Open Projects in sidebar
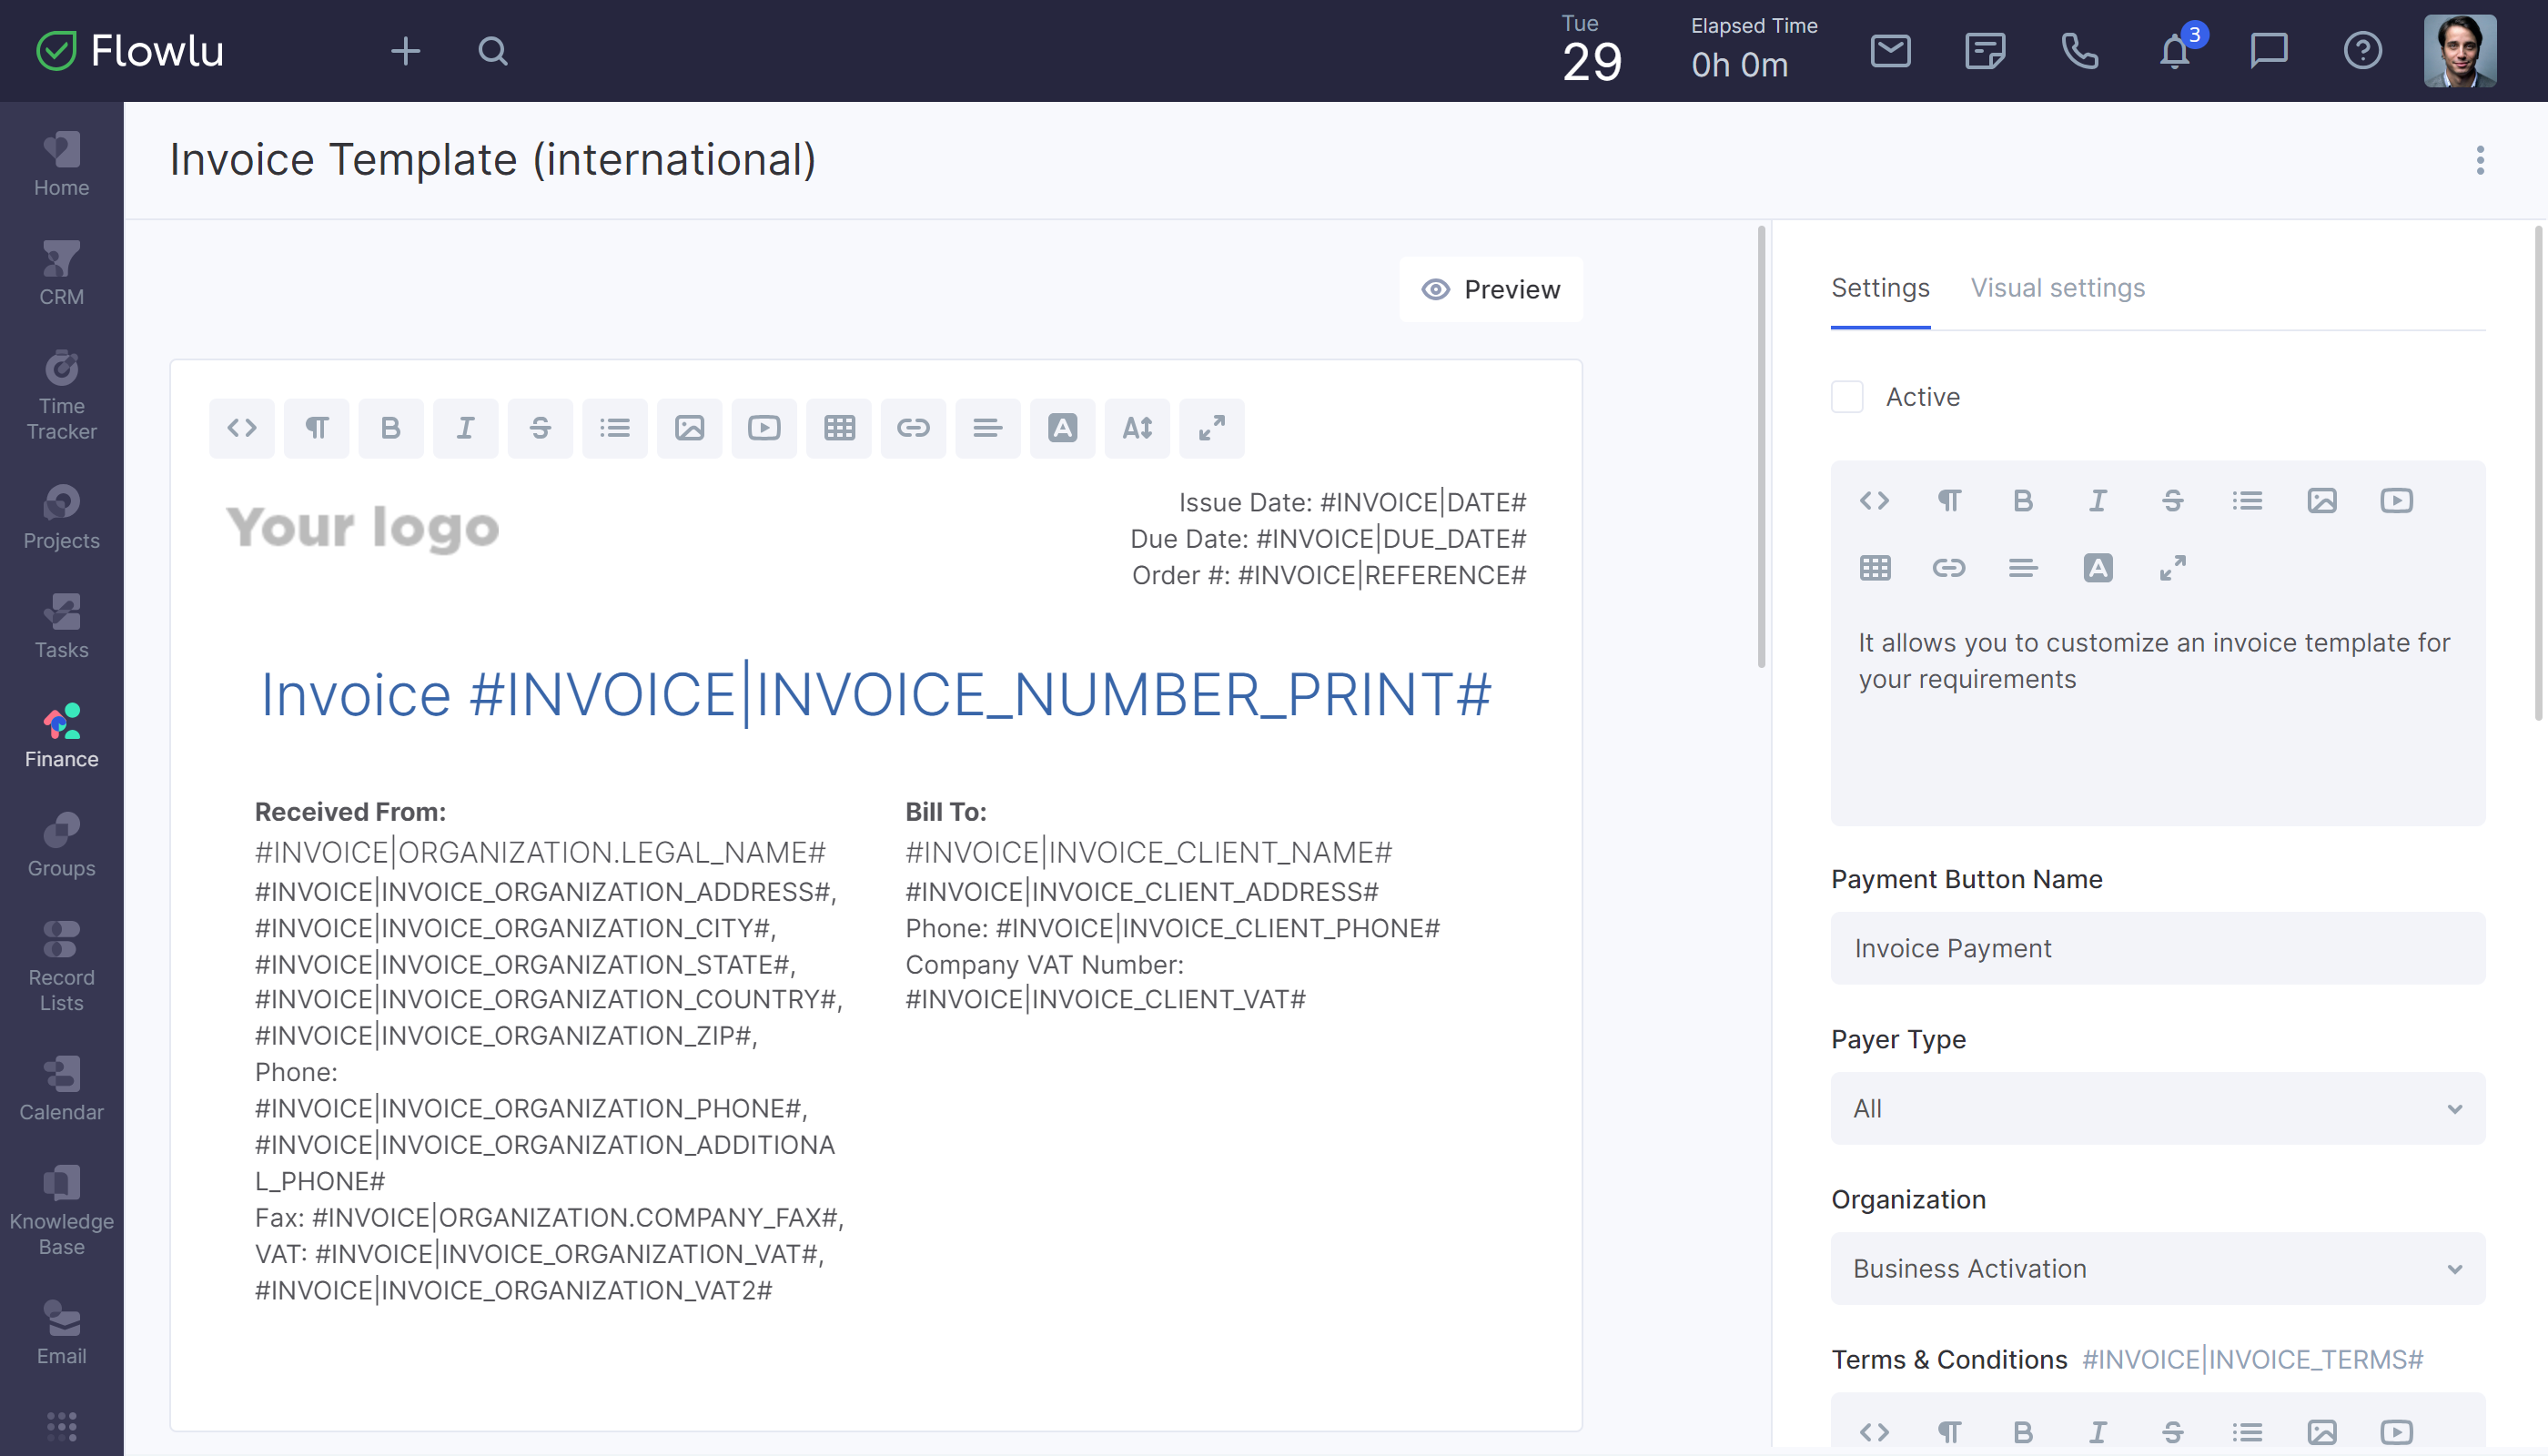The width and height of the screenshot is (2548, 1456). pyautogui.click(x=61, y=518)
